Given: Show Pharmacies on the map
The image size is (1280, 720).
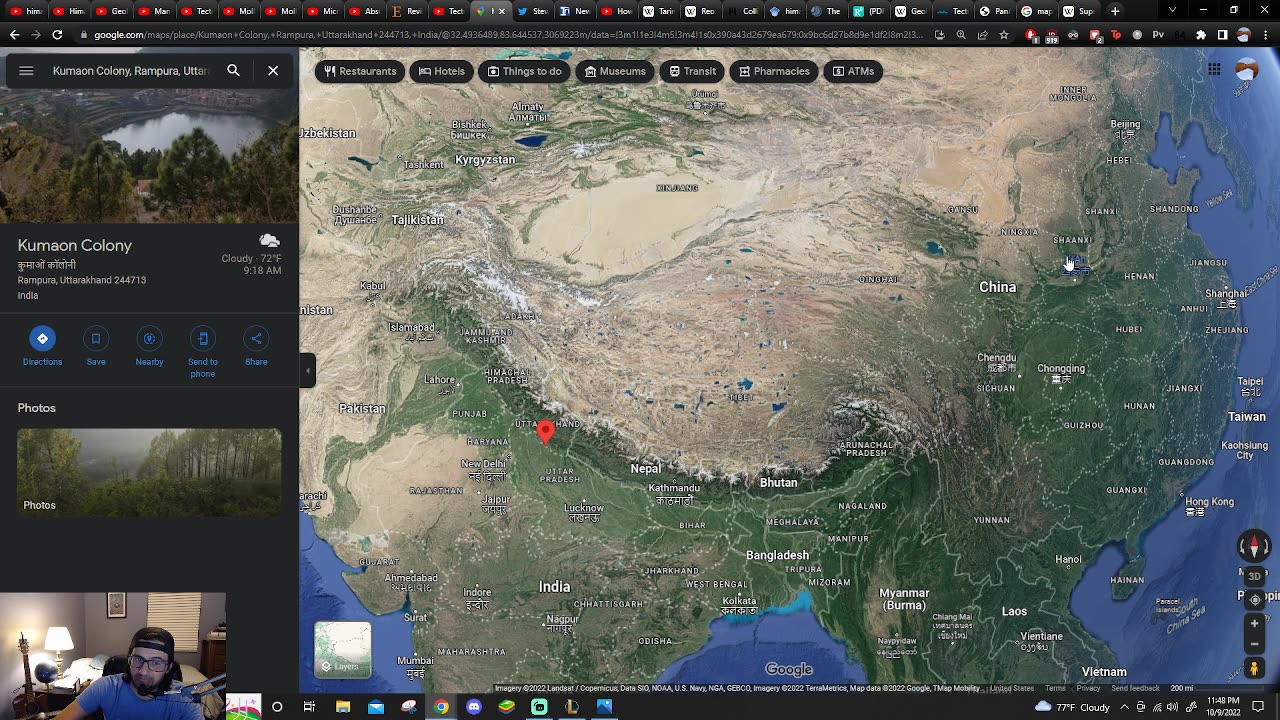Looking at the screenshot, I should tap(774, 71).
